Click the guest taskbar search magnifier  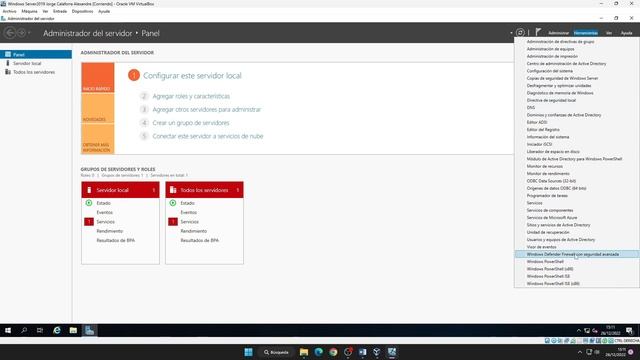click(x=24, y=330)
